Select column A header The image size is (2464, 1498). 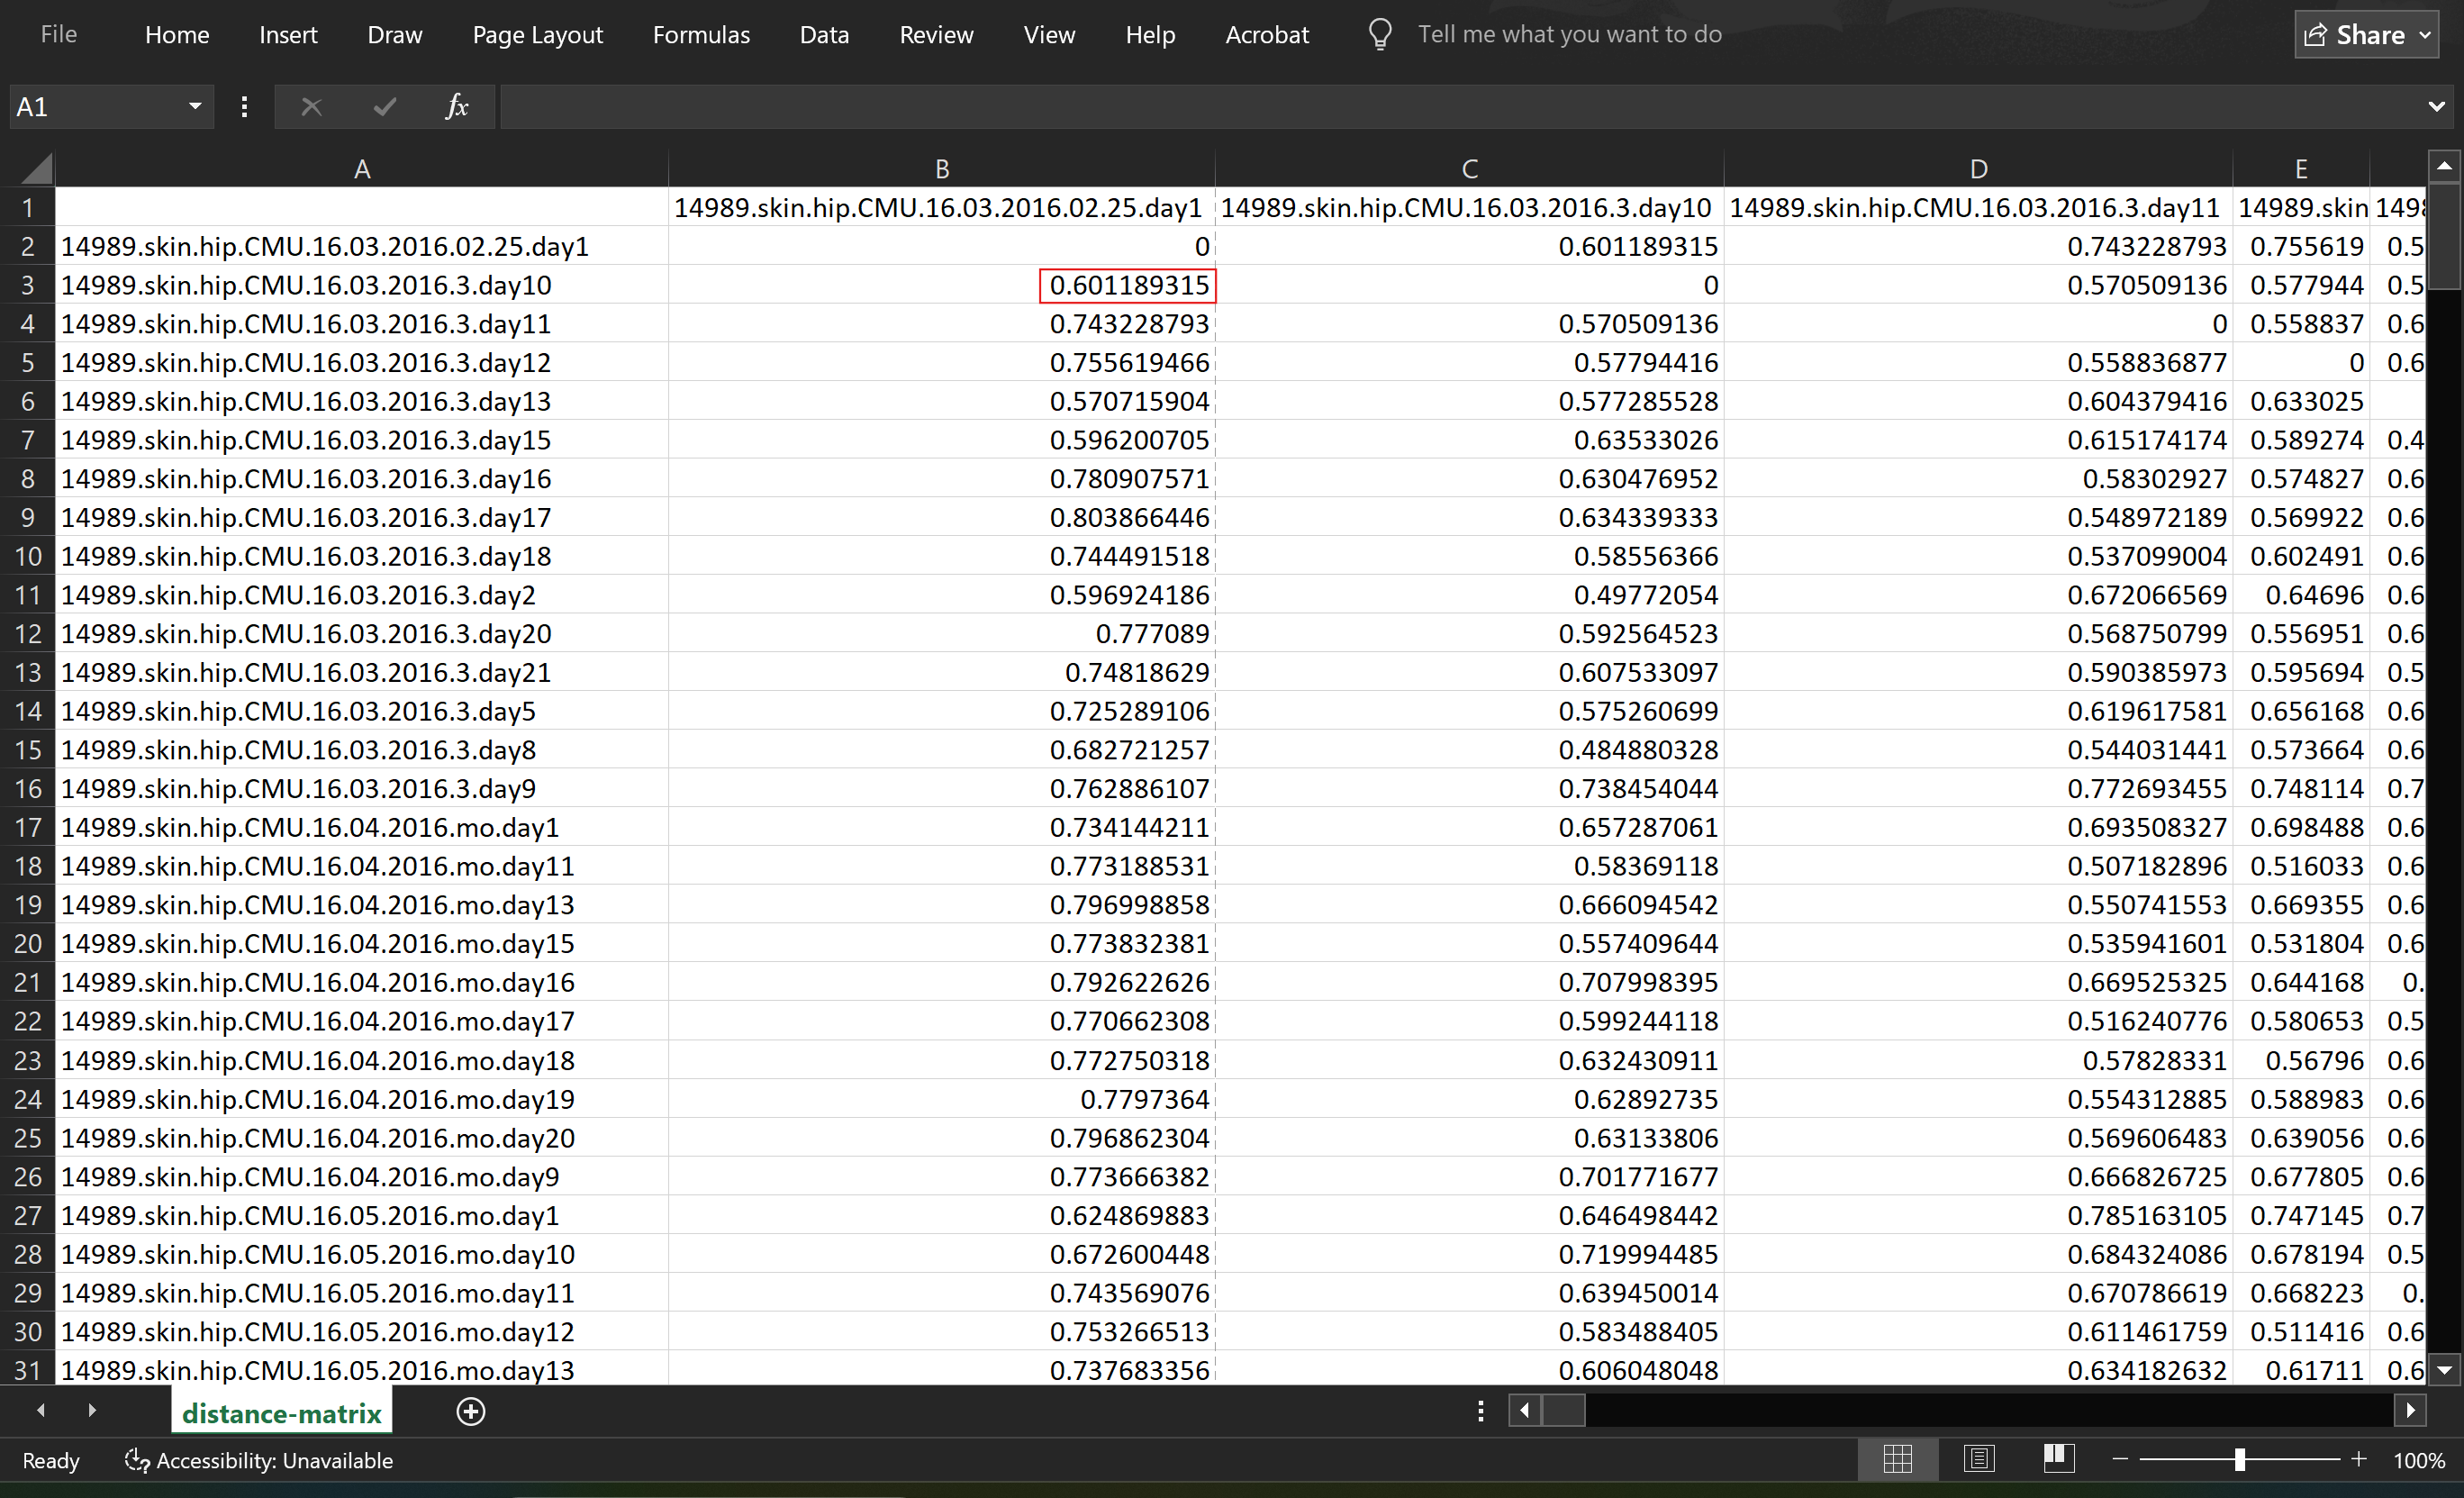[362, 168]
